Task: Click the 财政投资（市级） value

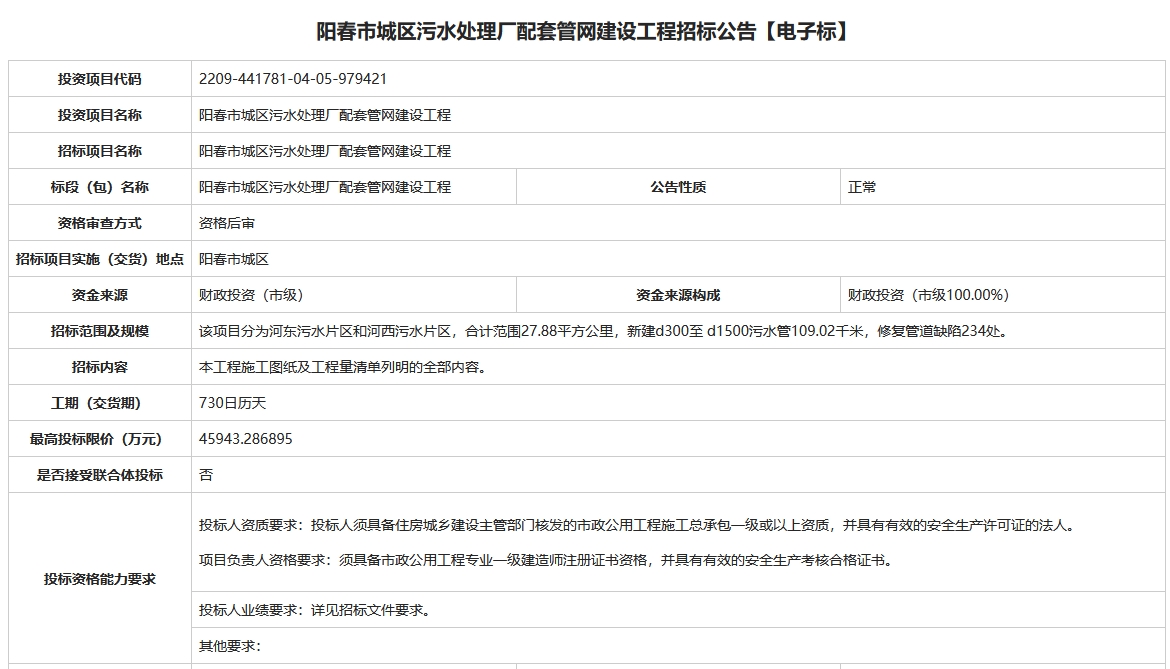Action: coord(251,295)
